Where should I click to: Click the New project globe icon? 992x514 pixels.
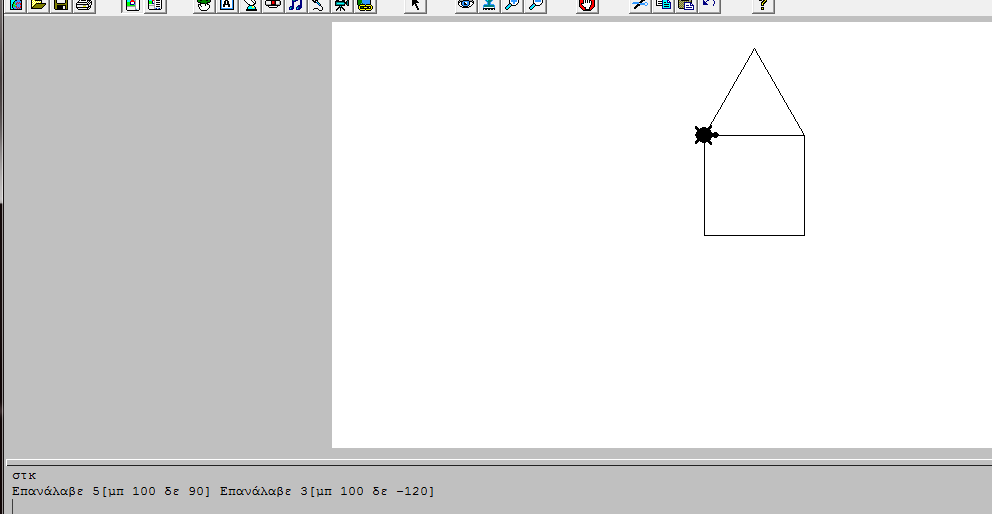16,4
